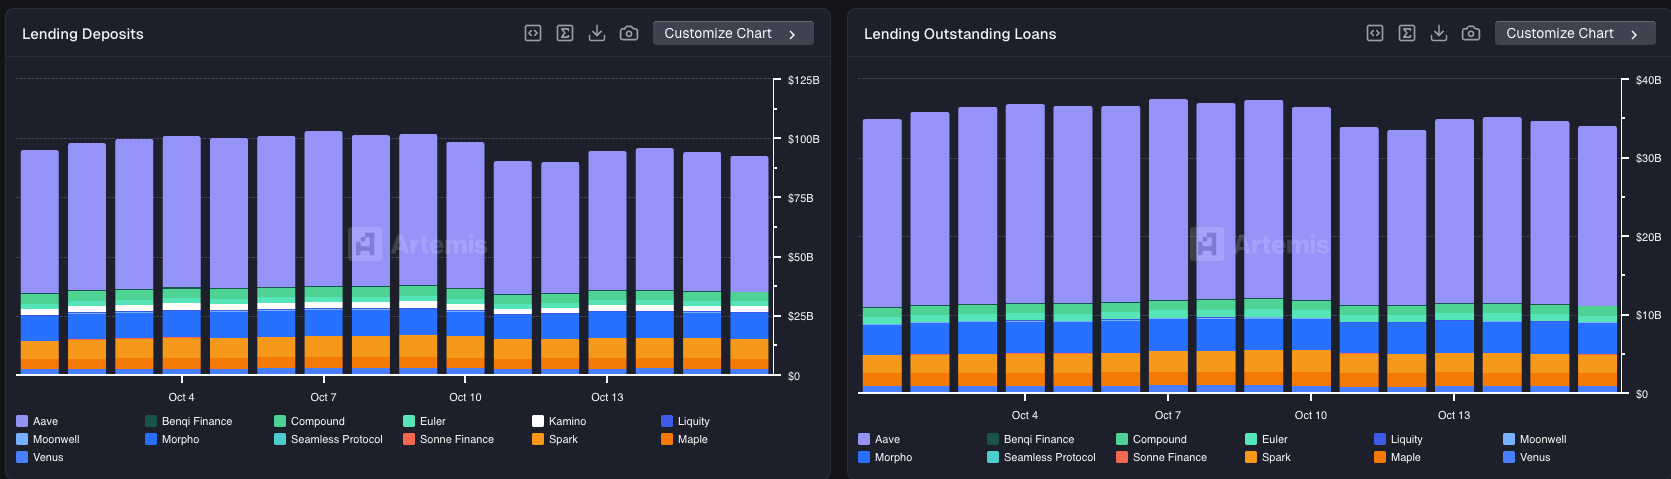Hide Compound series in Lending Deposits legend
Screen dimensions: 1671x479
(x=309, y=421)
